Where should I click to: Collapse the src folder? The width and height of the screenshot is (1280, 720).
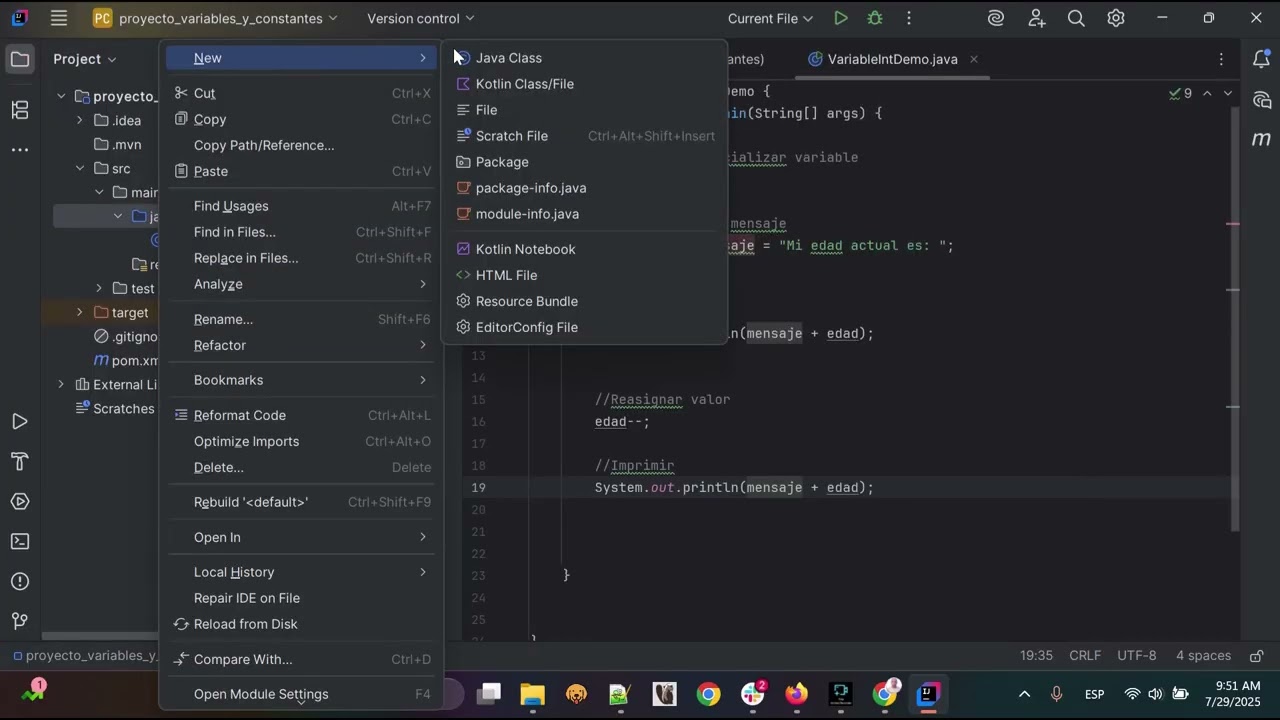pos(80,168)
